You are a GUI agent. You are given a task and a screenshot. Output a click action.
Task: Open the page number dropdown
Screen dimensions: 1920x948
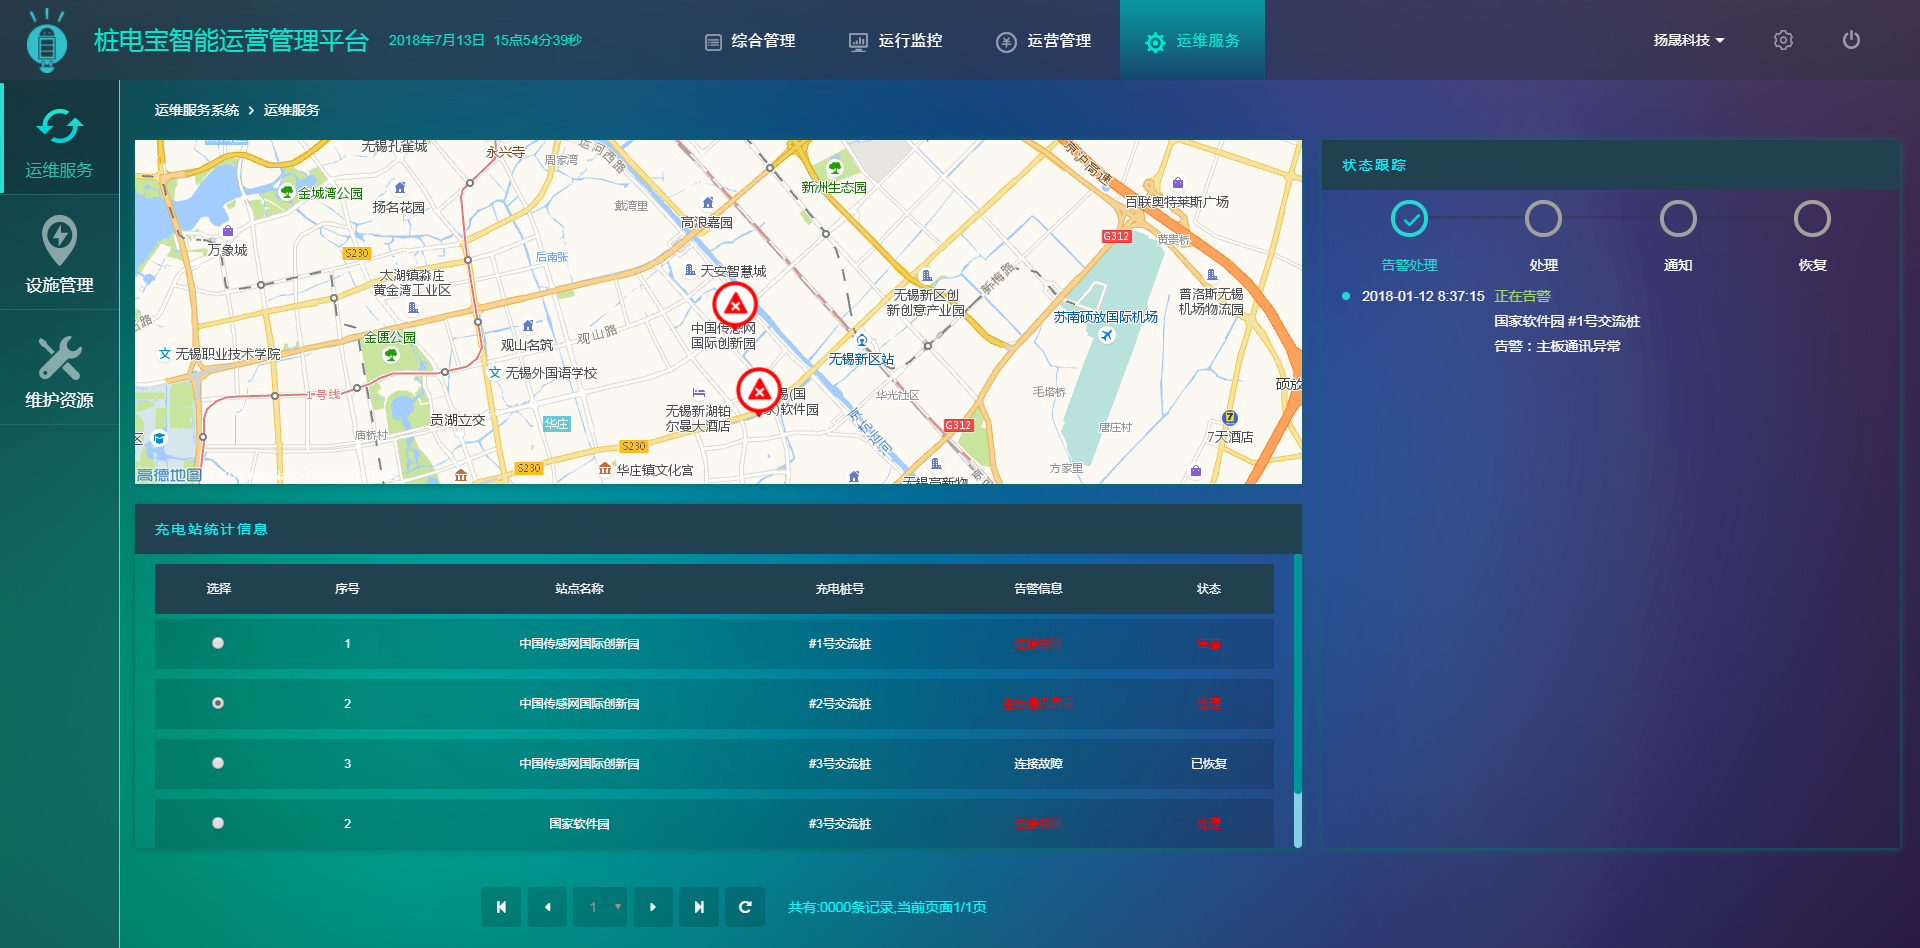pyautogui.click(x=601, y=907)
